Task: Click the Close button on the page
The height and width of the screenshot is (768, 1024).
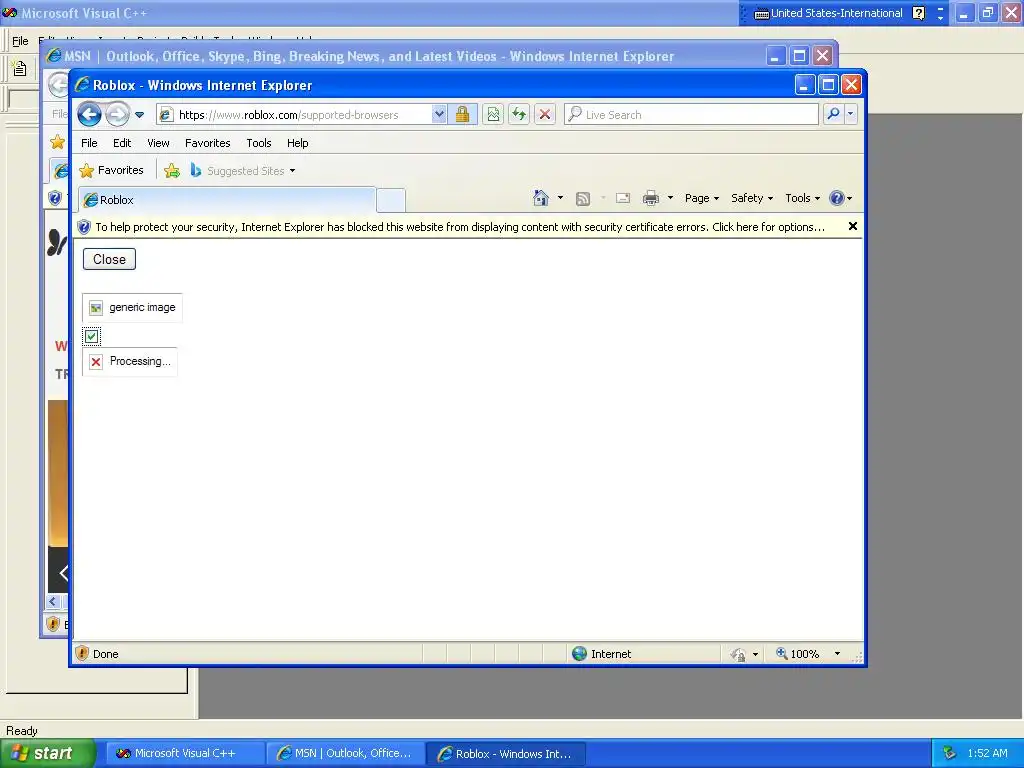Action: click(x=109, y=259)
